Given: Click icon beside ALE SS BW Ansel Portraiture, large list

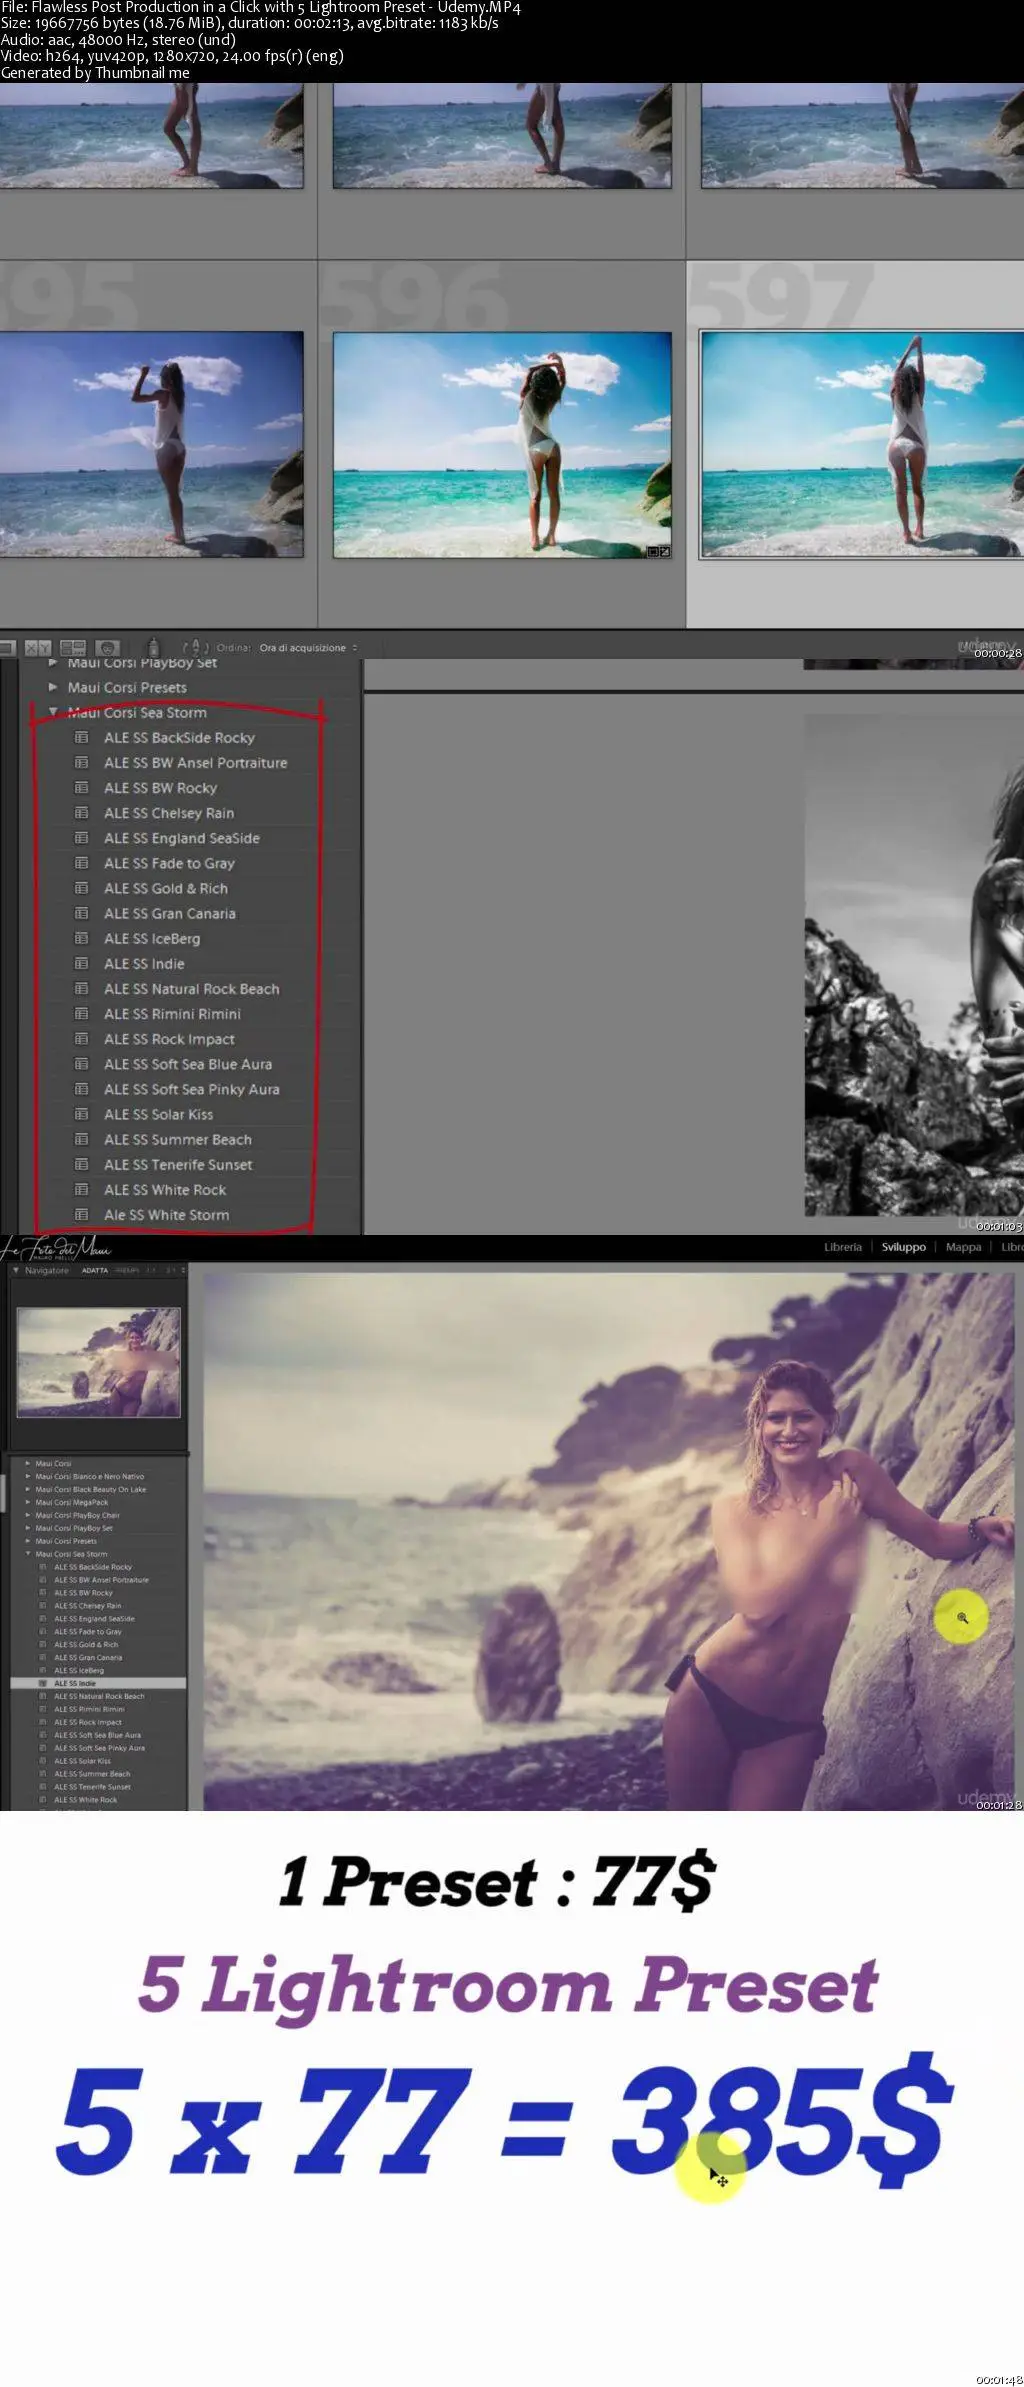Looking at the screenshot, I should click(82, 763).
